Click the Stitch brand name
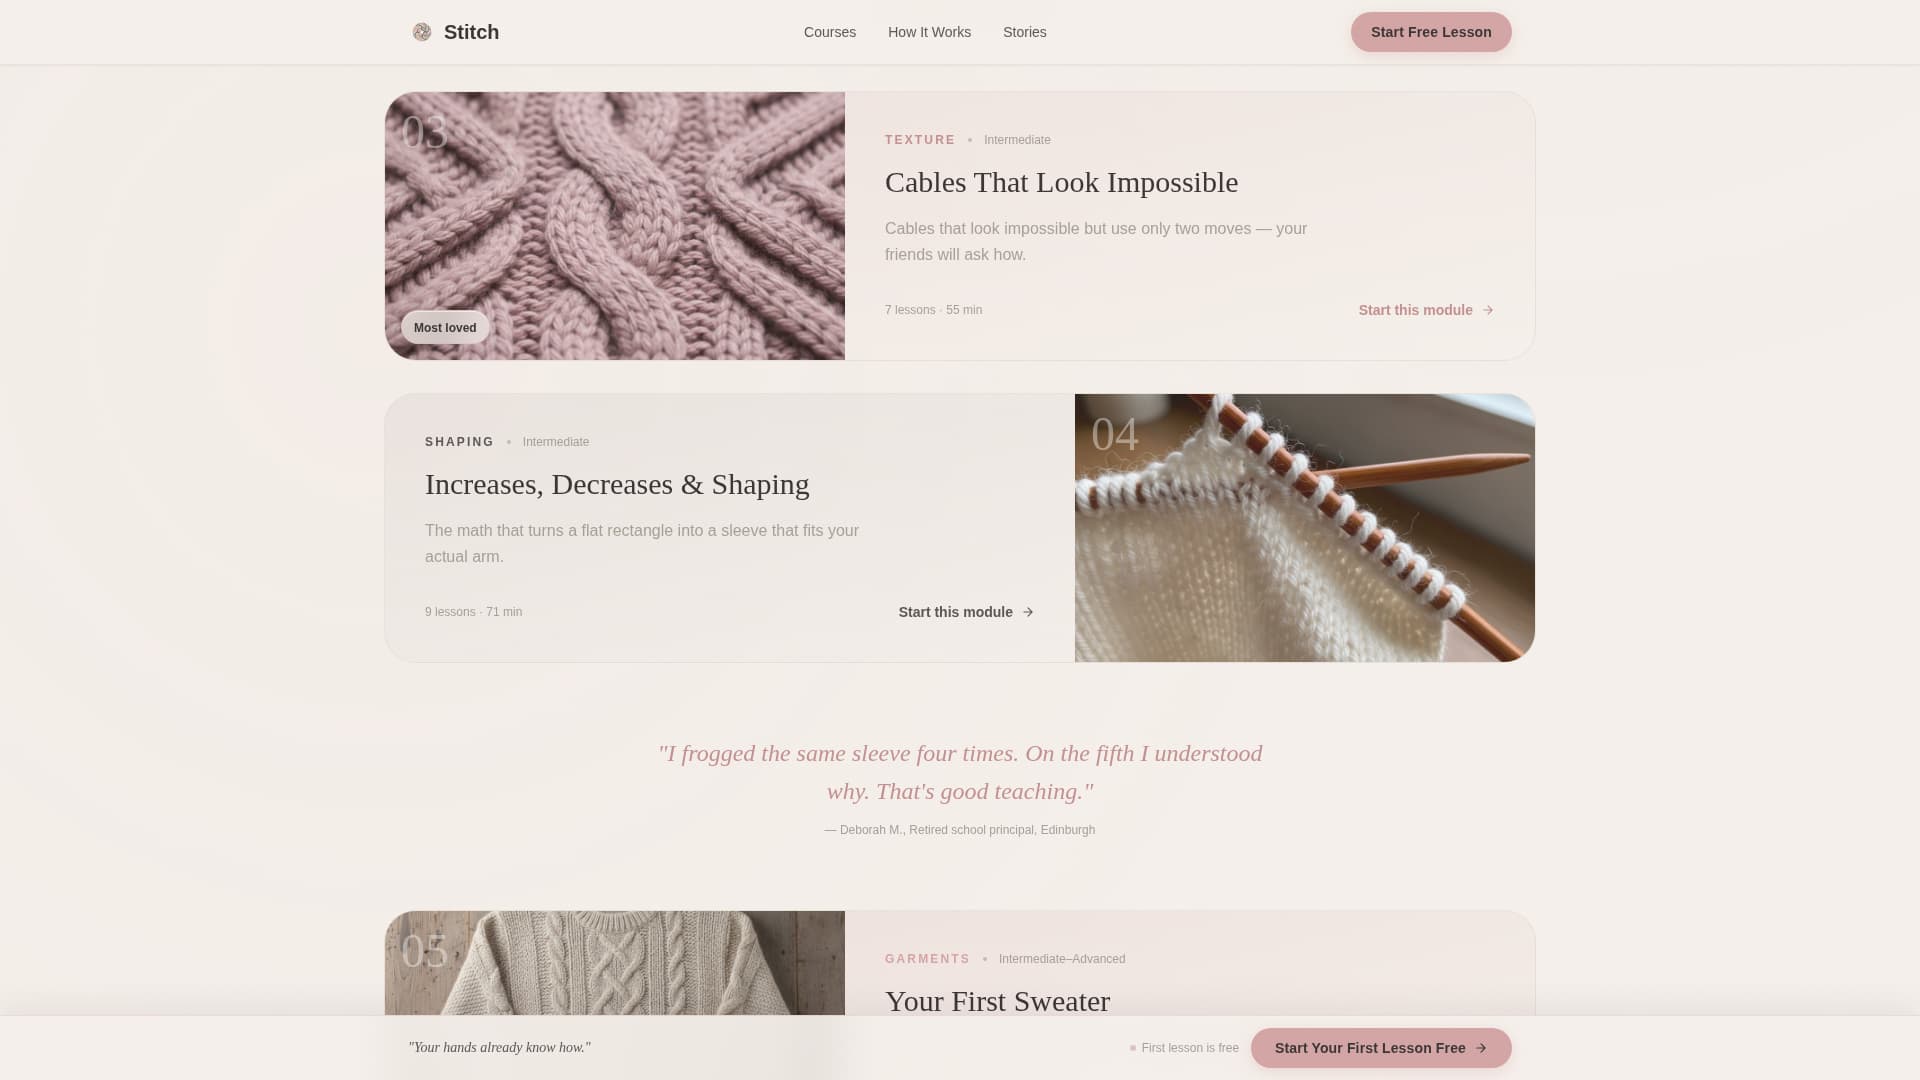This screenshot has height=1080, width=1920. click(471, 32)
